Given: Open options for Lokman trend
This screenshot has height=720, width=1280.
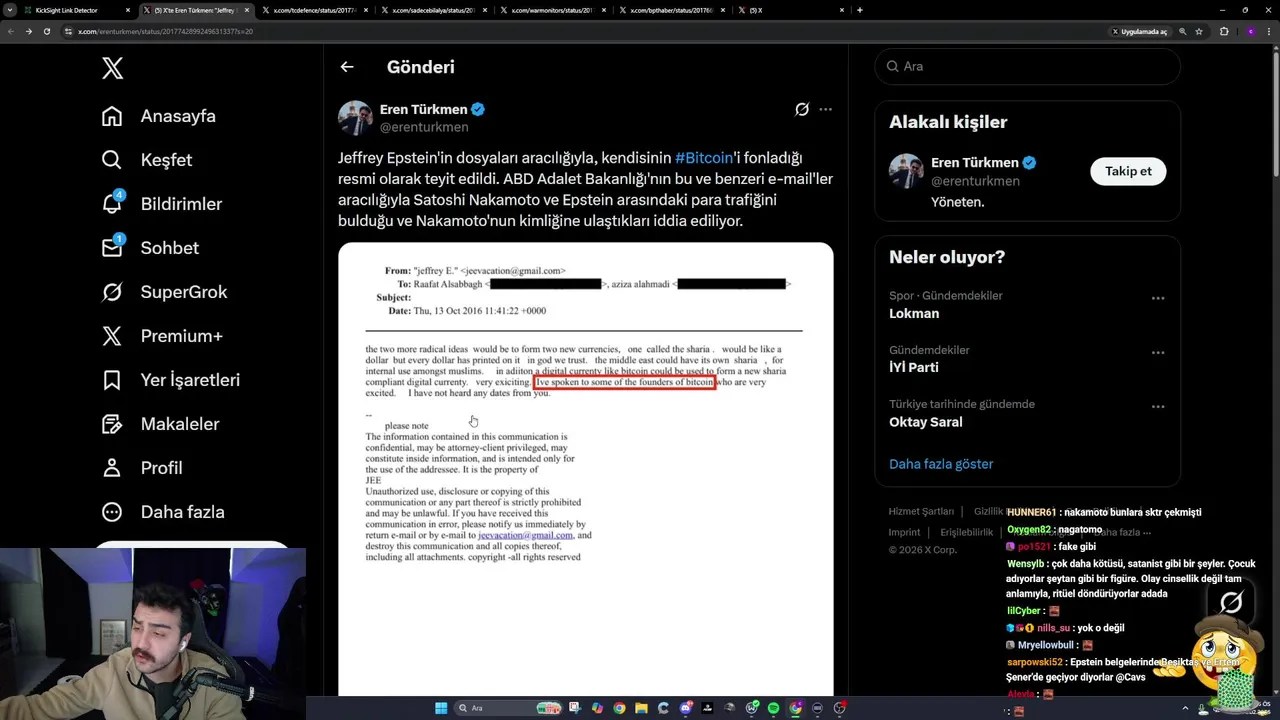Looking at the screenshot, I should tap(1158, 298).
